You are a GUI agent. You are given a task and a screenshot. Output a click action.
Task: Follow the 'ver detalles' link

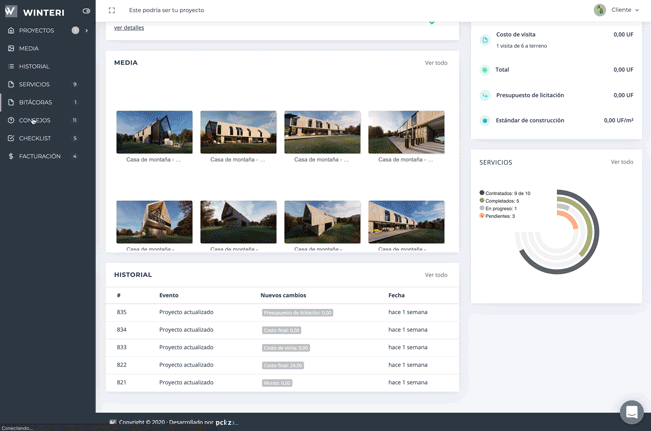(x=129, y=28)
